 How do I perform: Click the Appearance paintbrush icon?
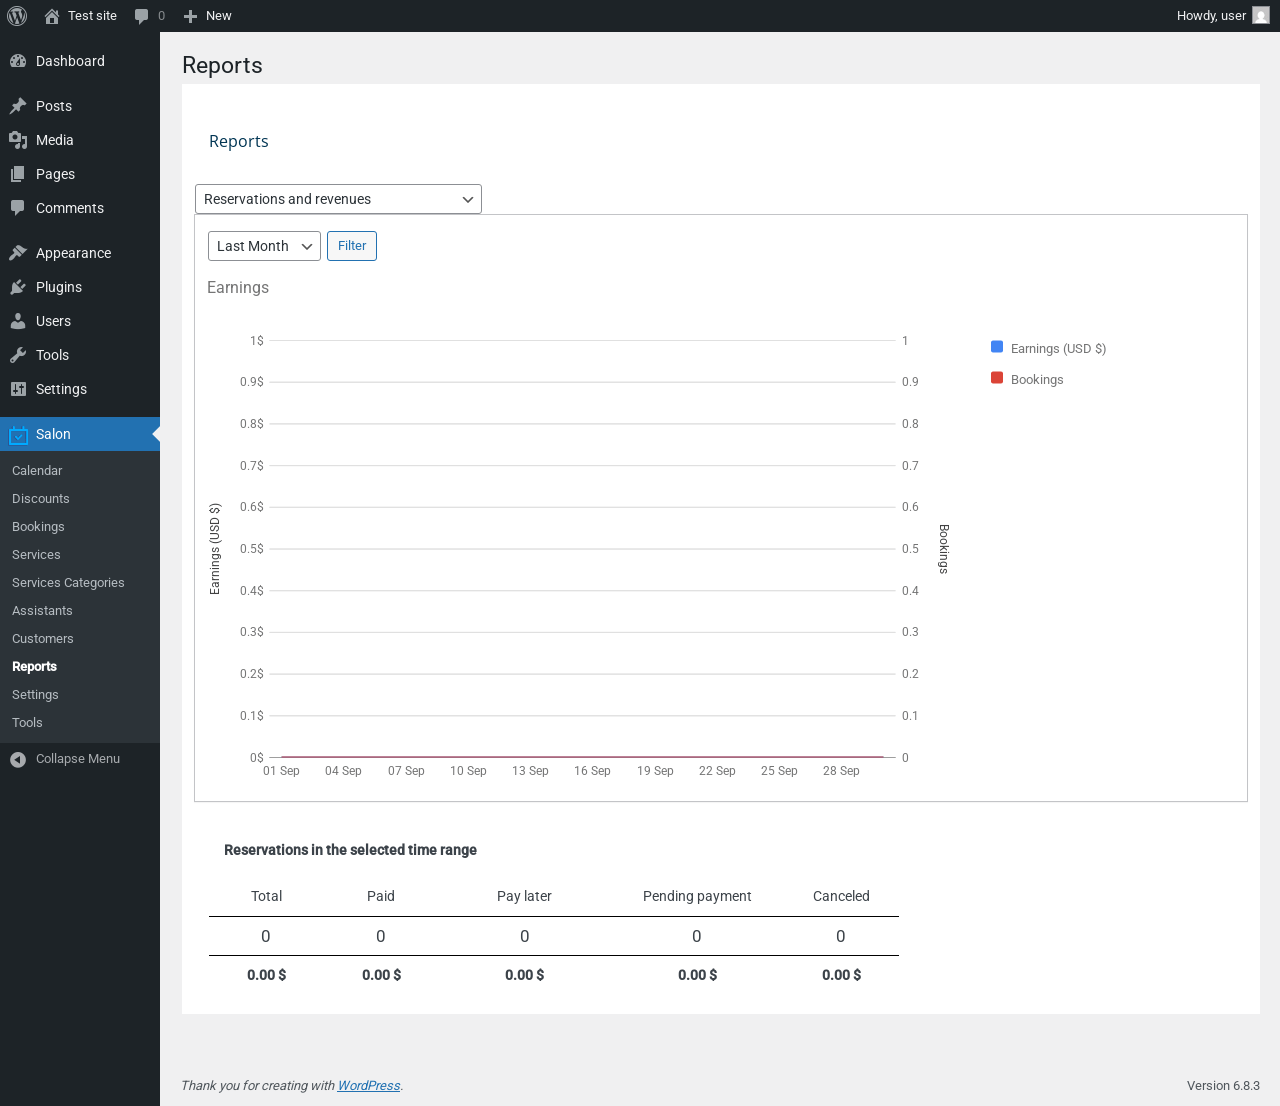click(x=18, y=253)
